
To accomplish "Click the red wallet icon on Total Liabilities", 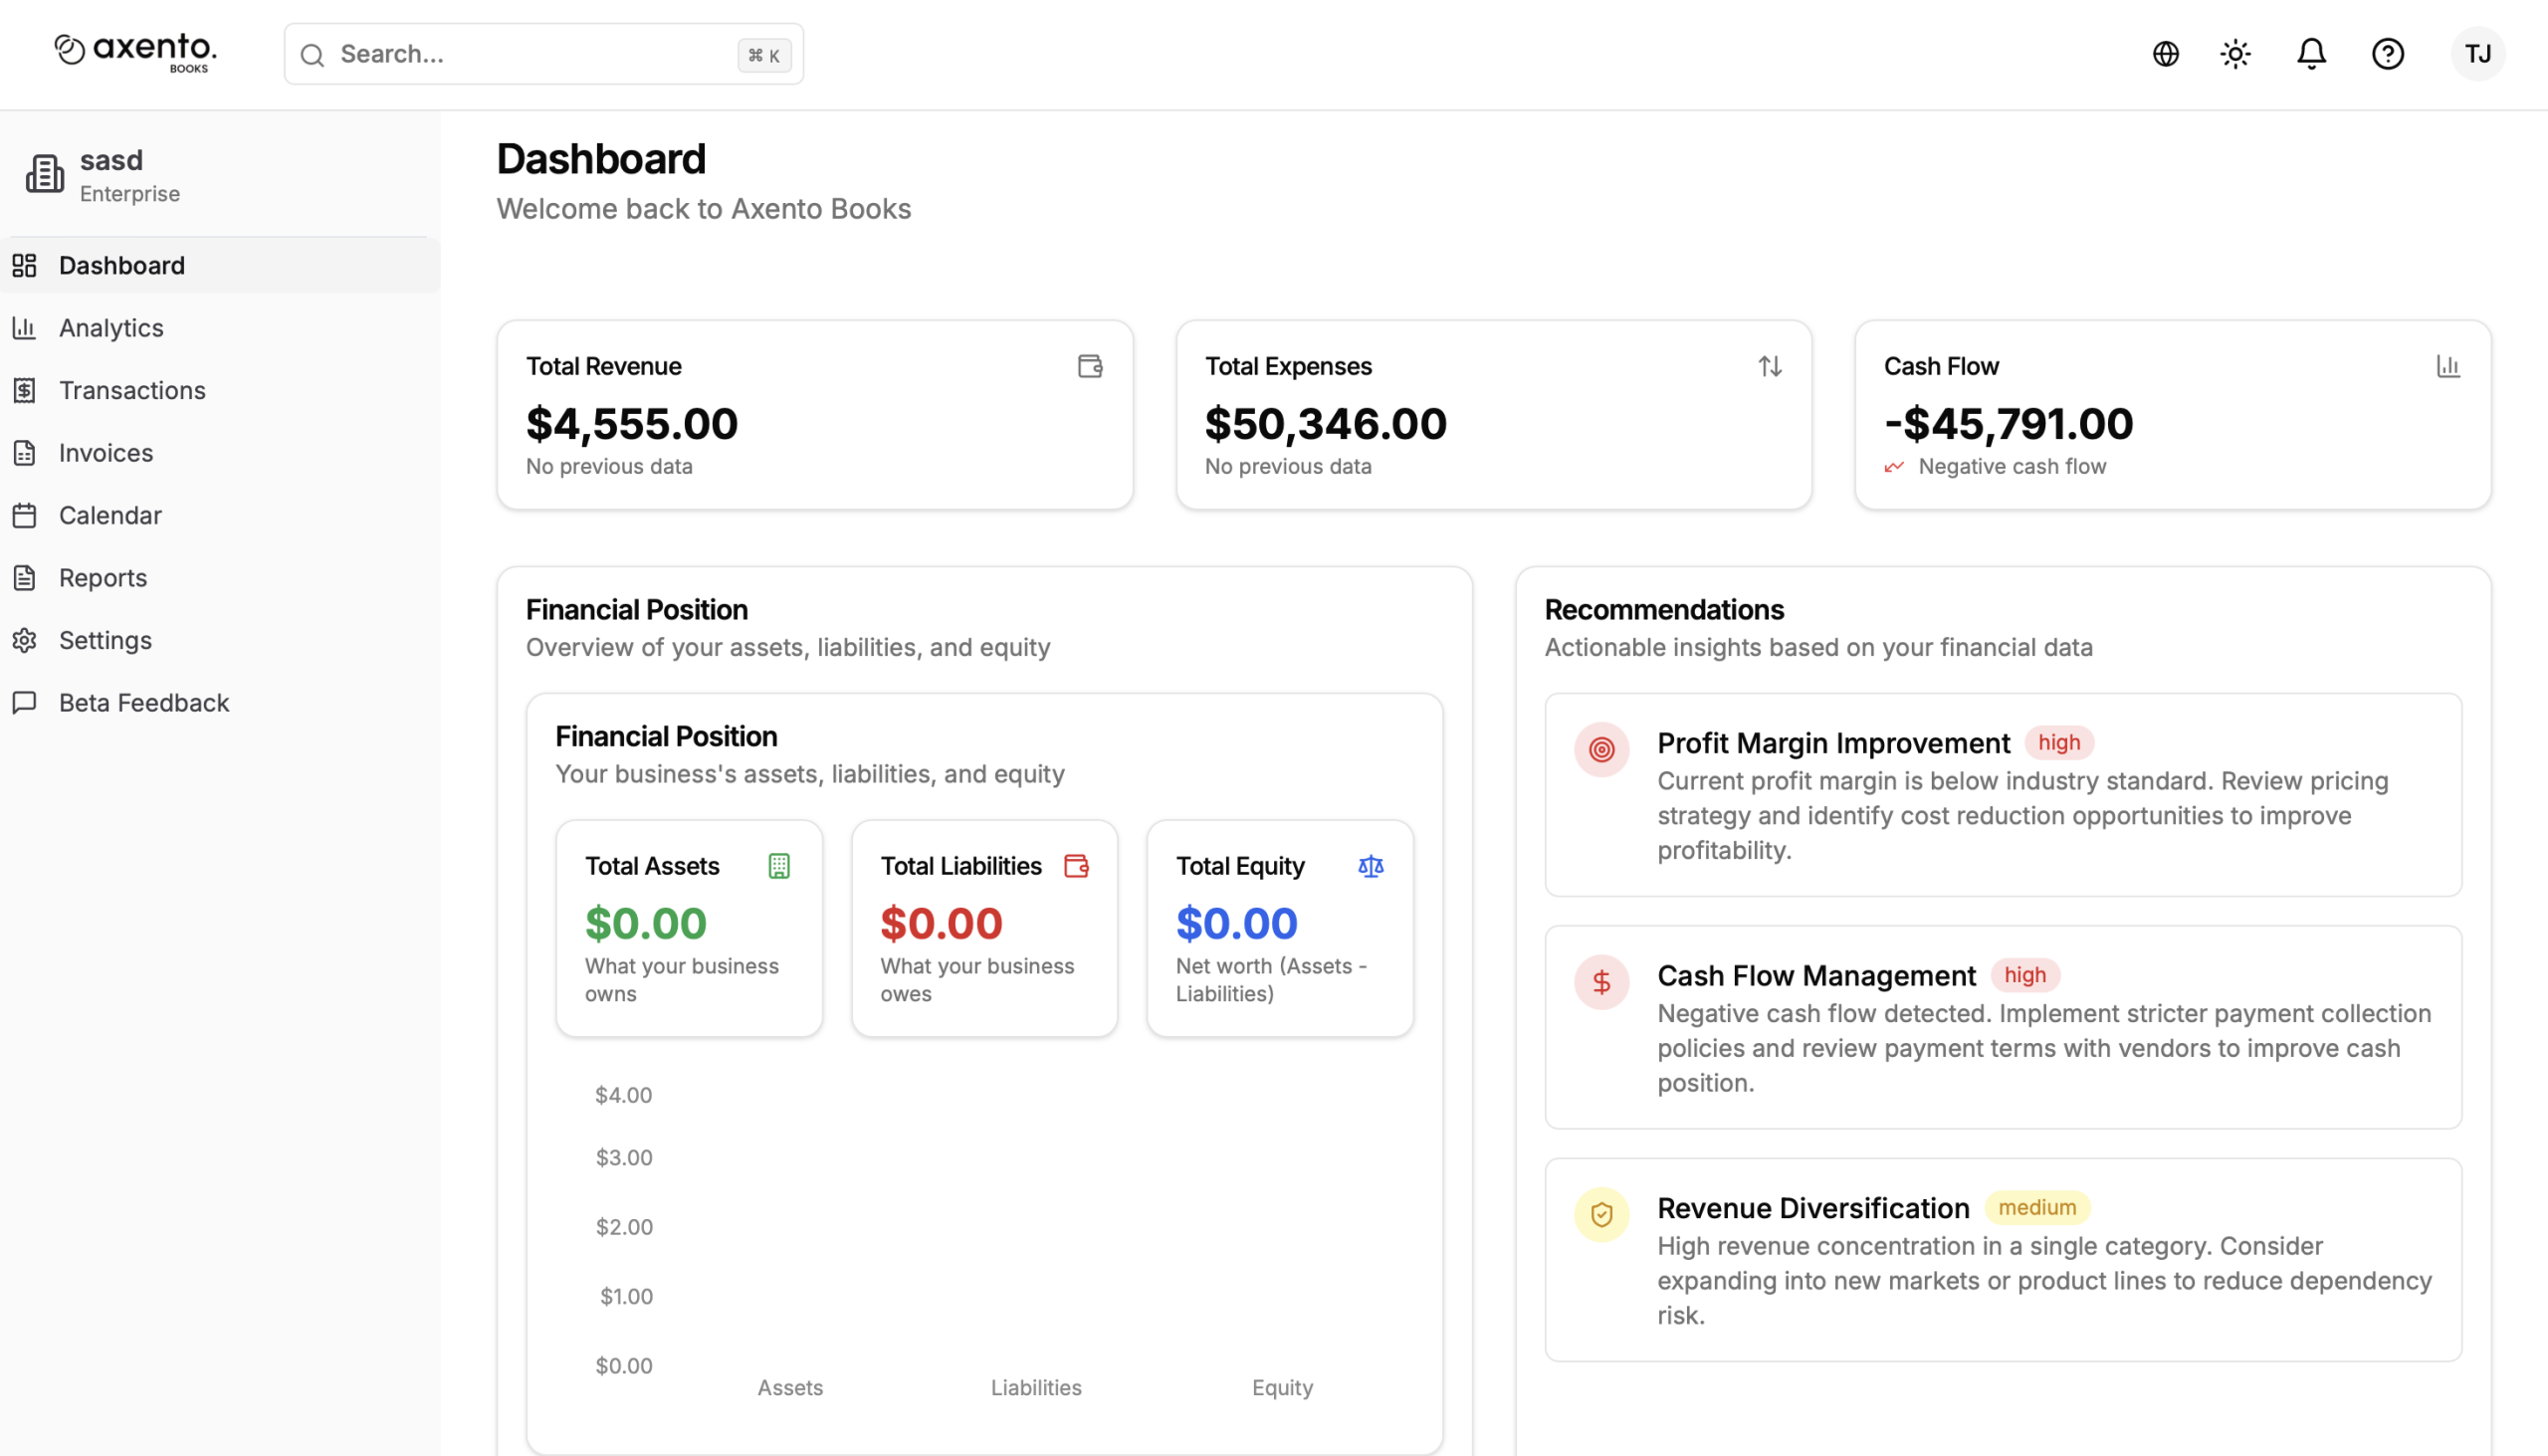I will [x=1076, y=866].
